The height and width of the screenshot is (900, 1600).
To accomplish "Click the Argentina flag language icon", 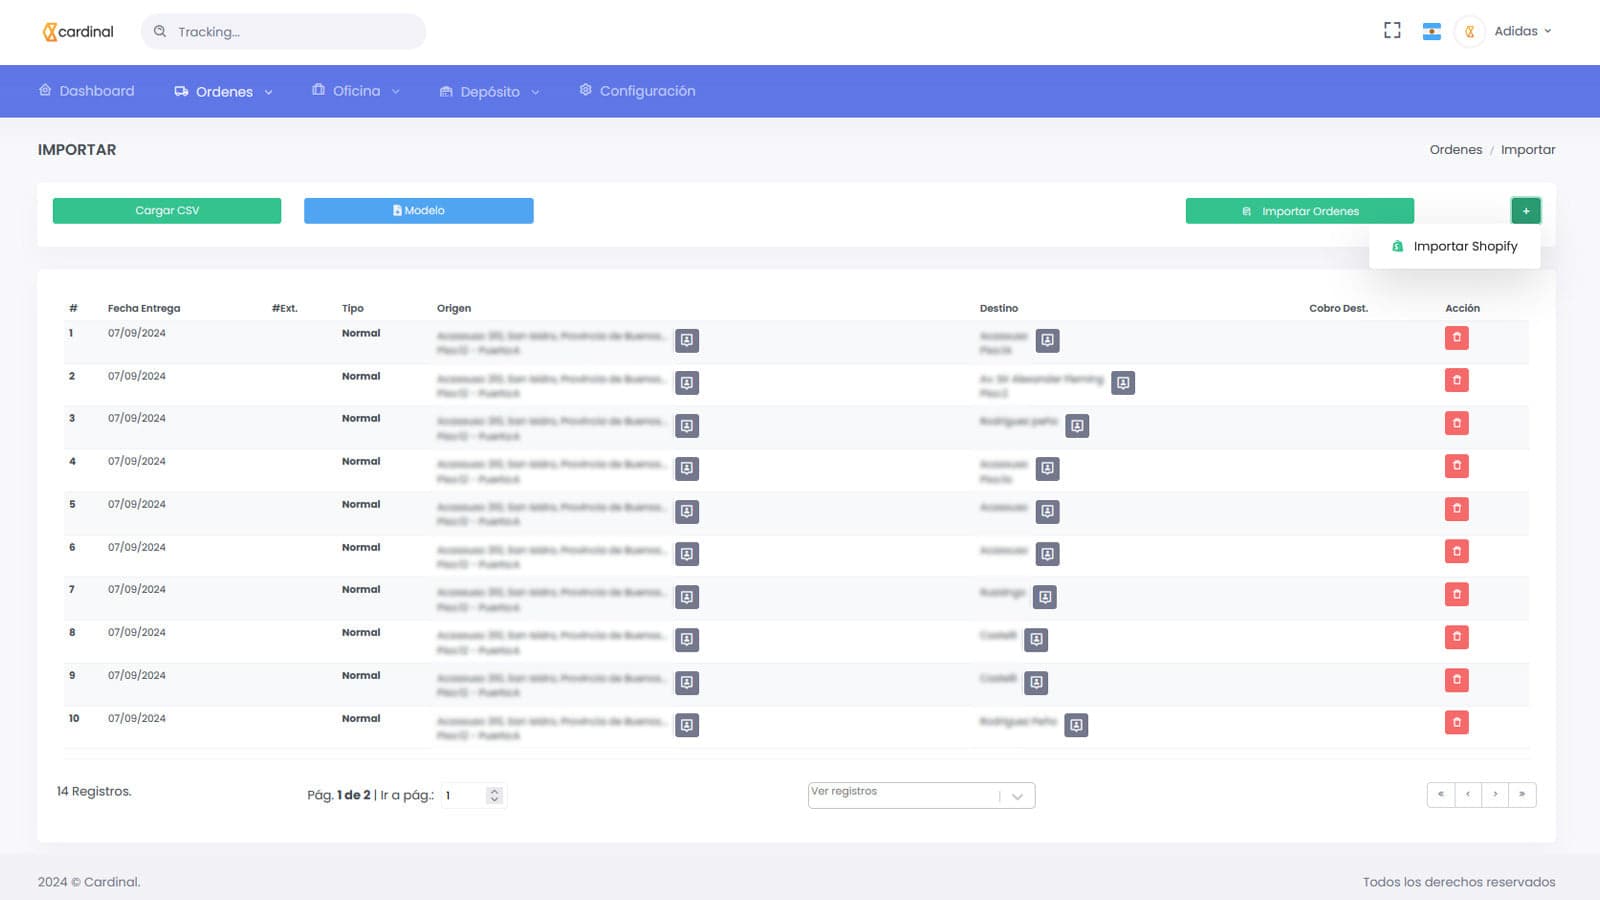I will point(1432,31).
